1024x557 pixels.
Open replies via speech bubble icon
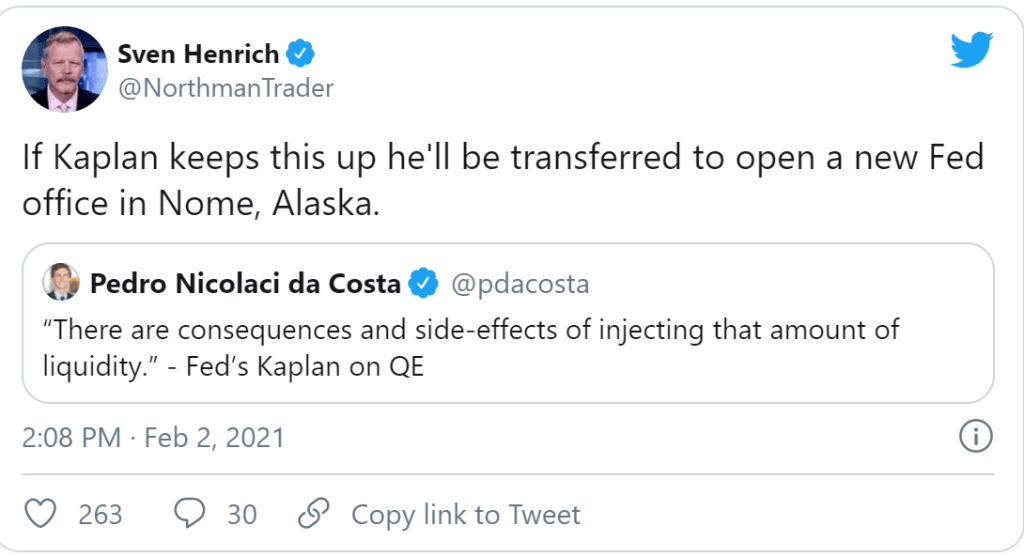click(x=190, y=514)
